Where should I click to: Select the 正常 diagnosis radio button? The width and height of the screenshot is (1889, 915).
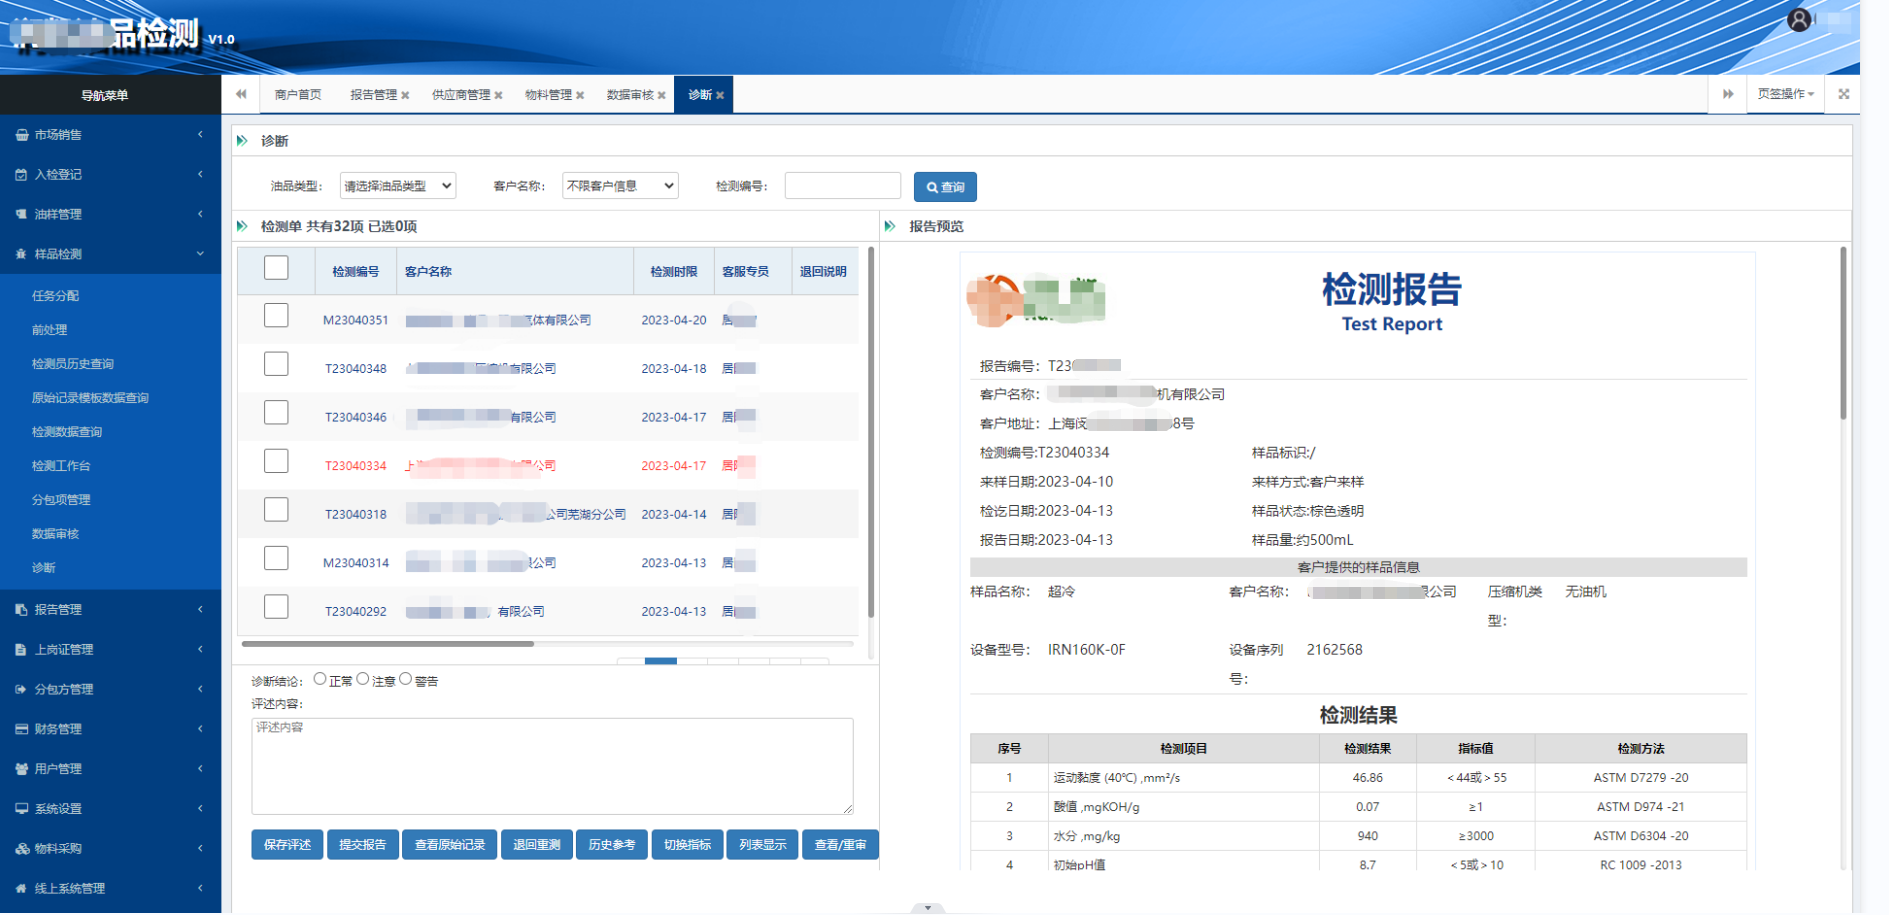[x=320, y=679]
